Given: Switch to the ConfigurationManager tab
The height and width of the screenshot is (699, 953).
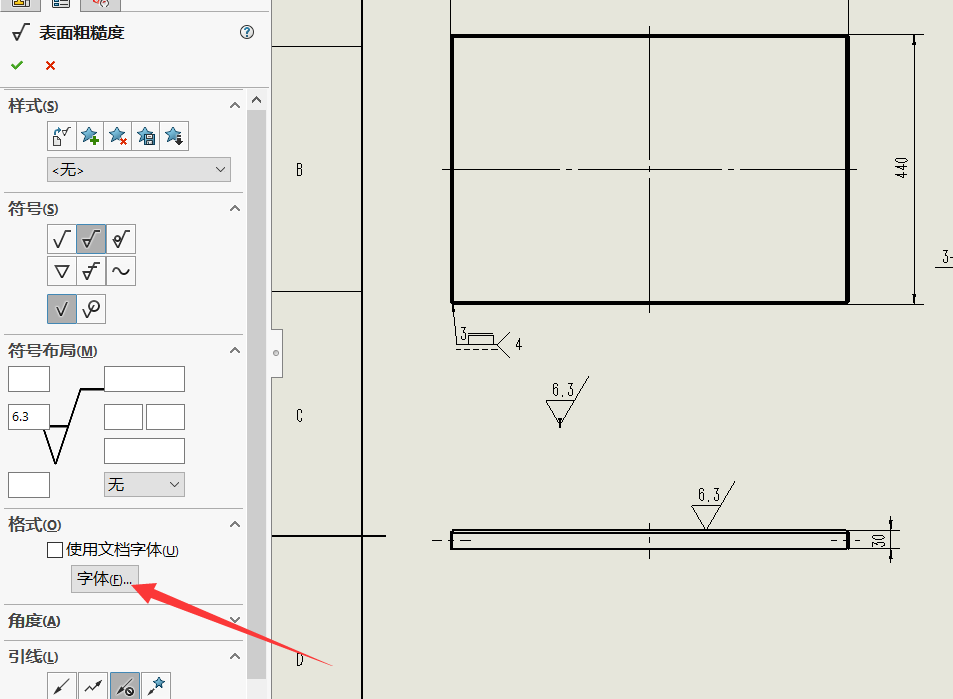Looking at the screenshot, I should (101, 4).
